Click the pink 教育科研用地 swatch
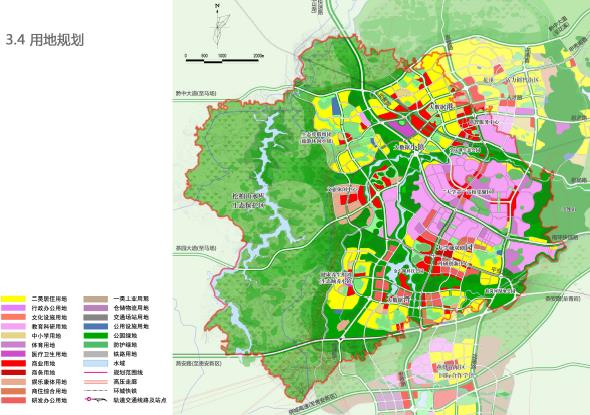The image size is (590, 415). pos(13,326)
